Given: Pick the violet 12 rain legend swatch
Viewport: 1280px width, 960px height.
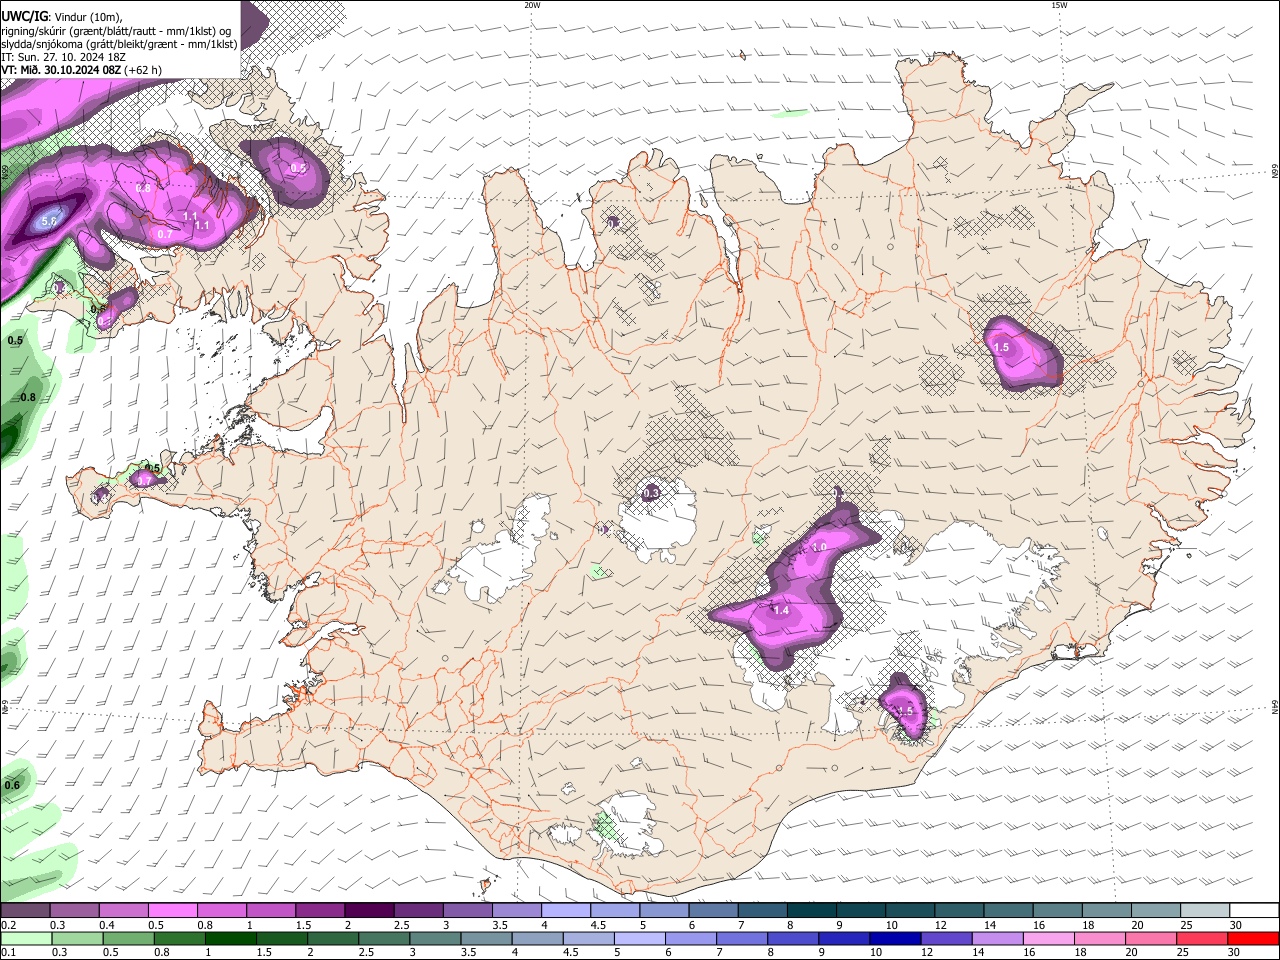Looking at the screenshot, I should coord(946,938).
